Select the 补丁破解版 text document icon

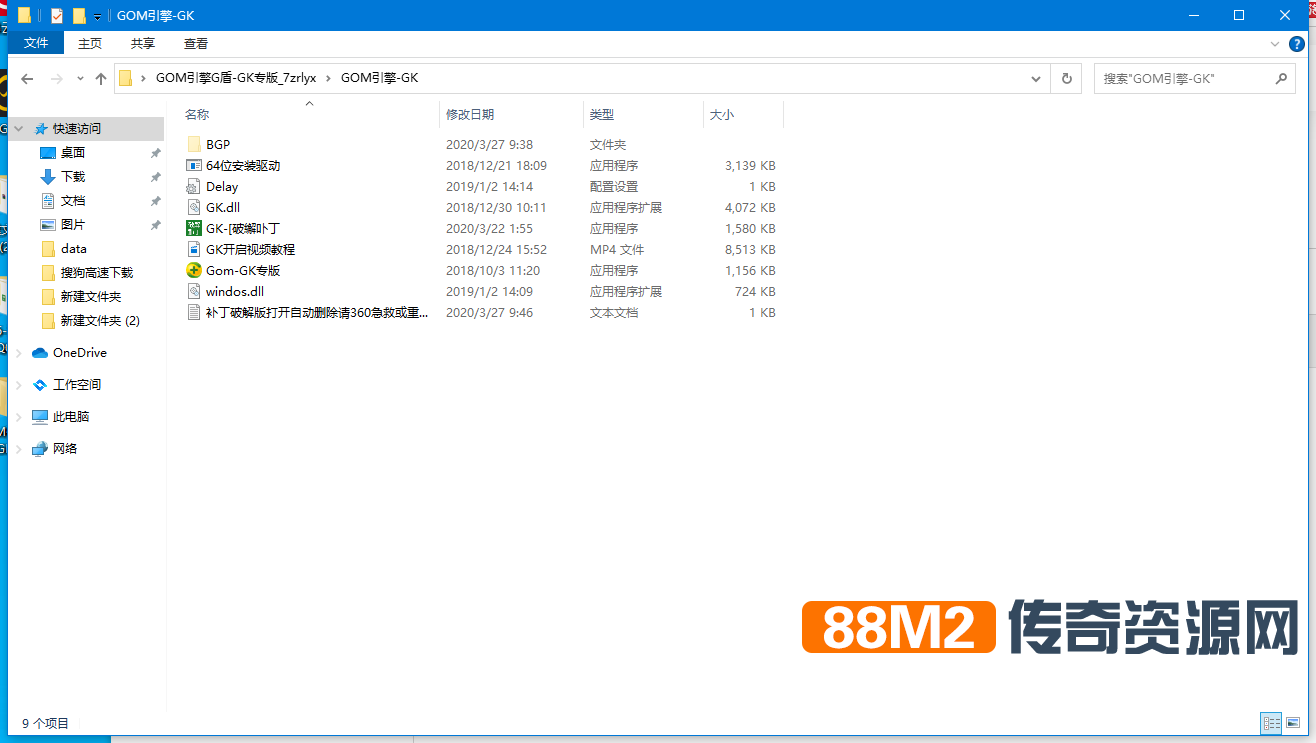pos(194,313)
